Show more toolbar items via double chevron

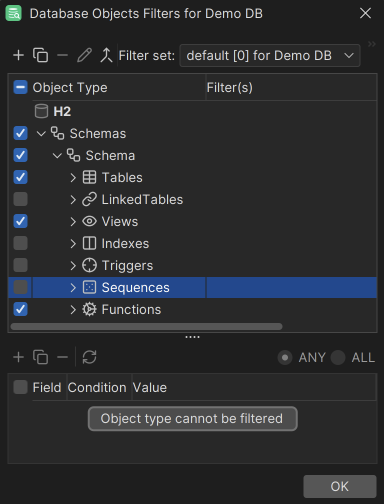point(372,44)
